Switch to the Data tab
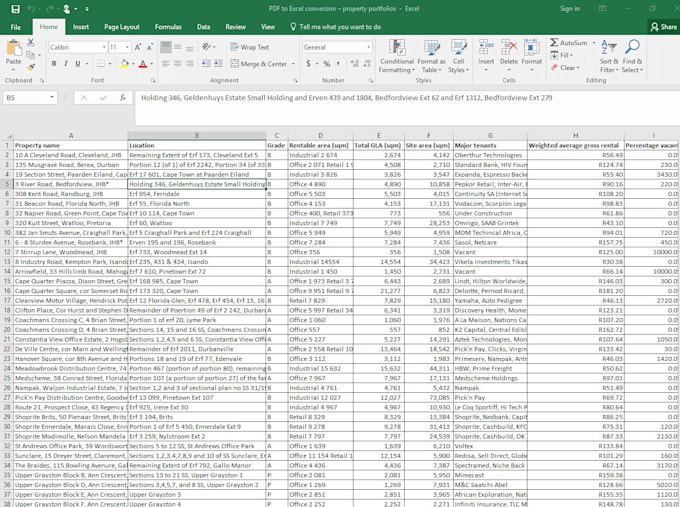 [x=203, y=27]
